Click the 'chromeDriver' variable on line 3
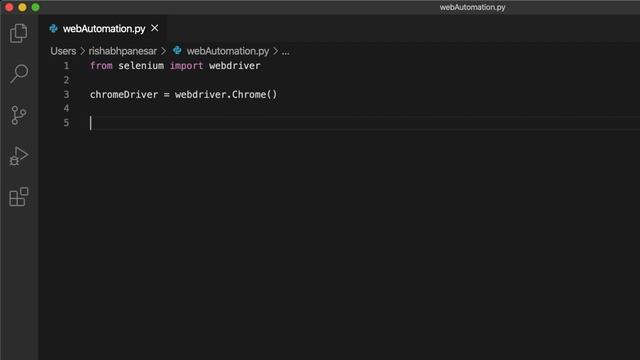Screen dimensions: 640x360 124,95
